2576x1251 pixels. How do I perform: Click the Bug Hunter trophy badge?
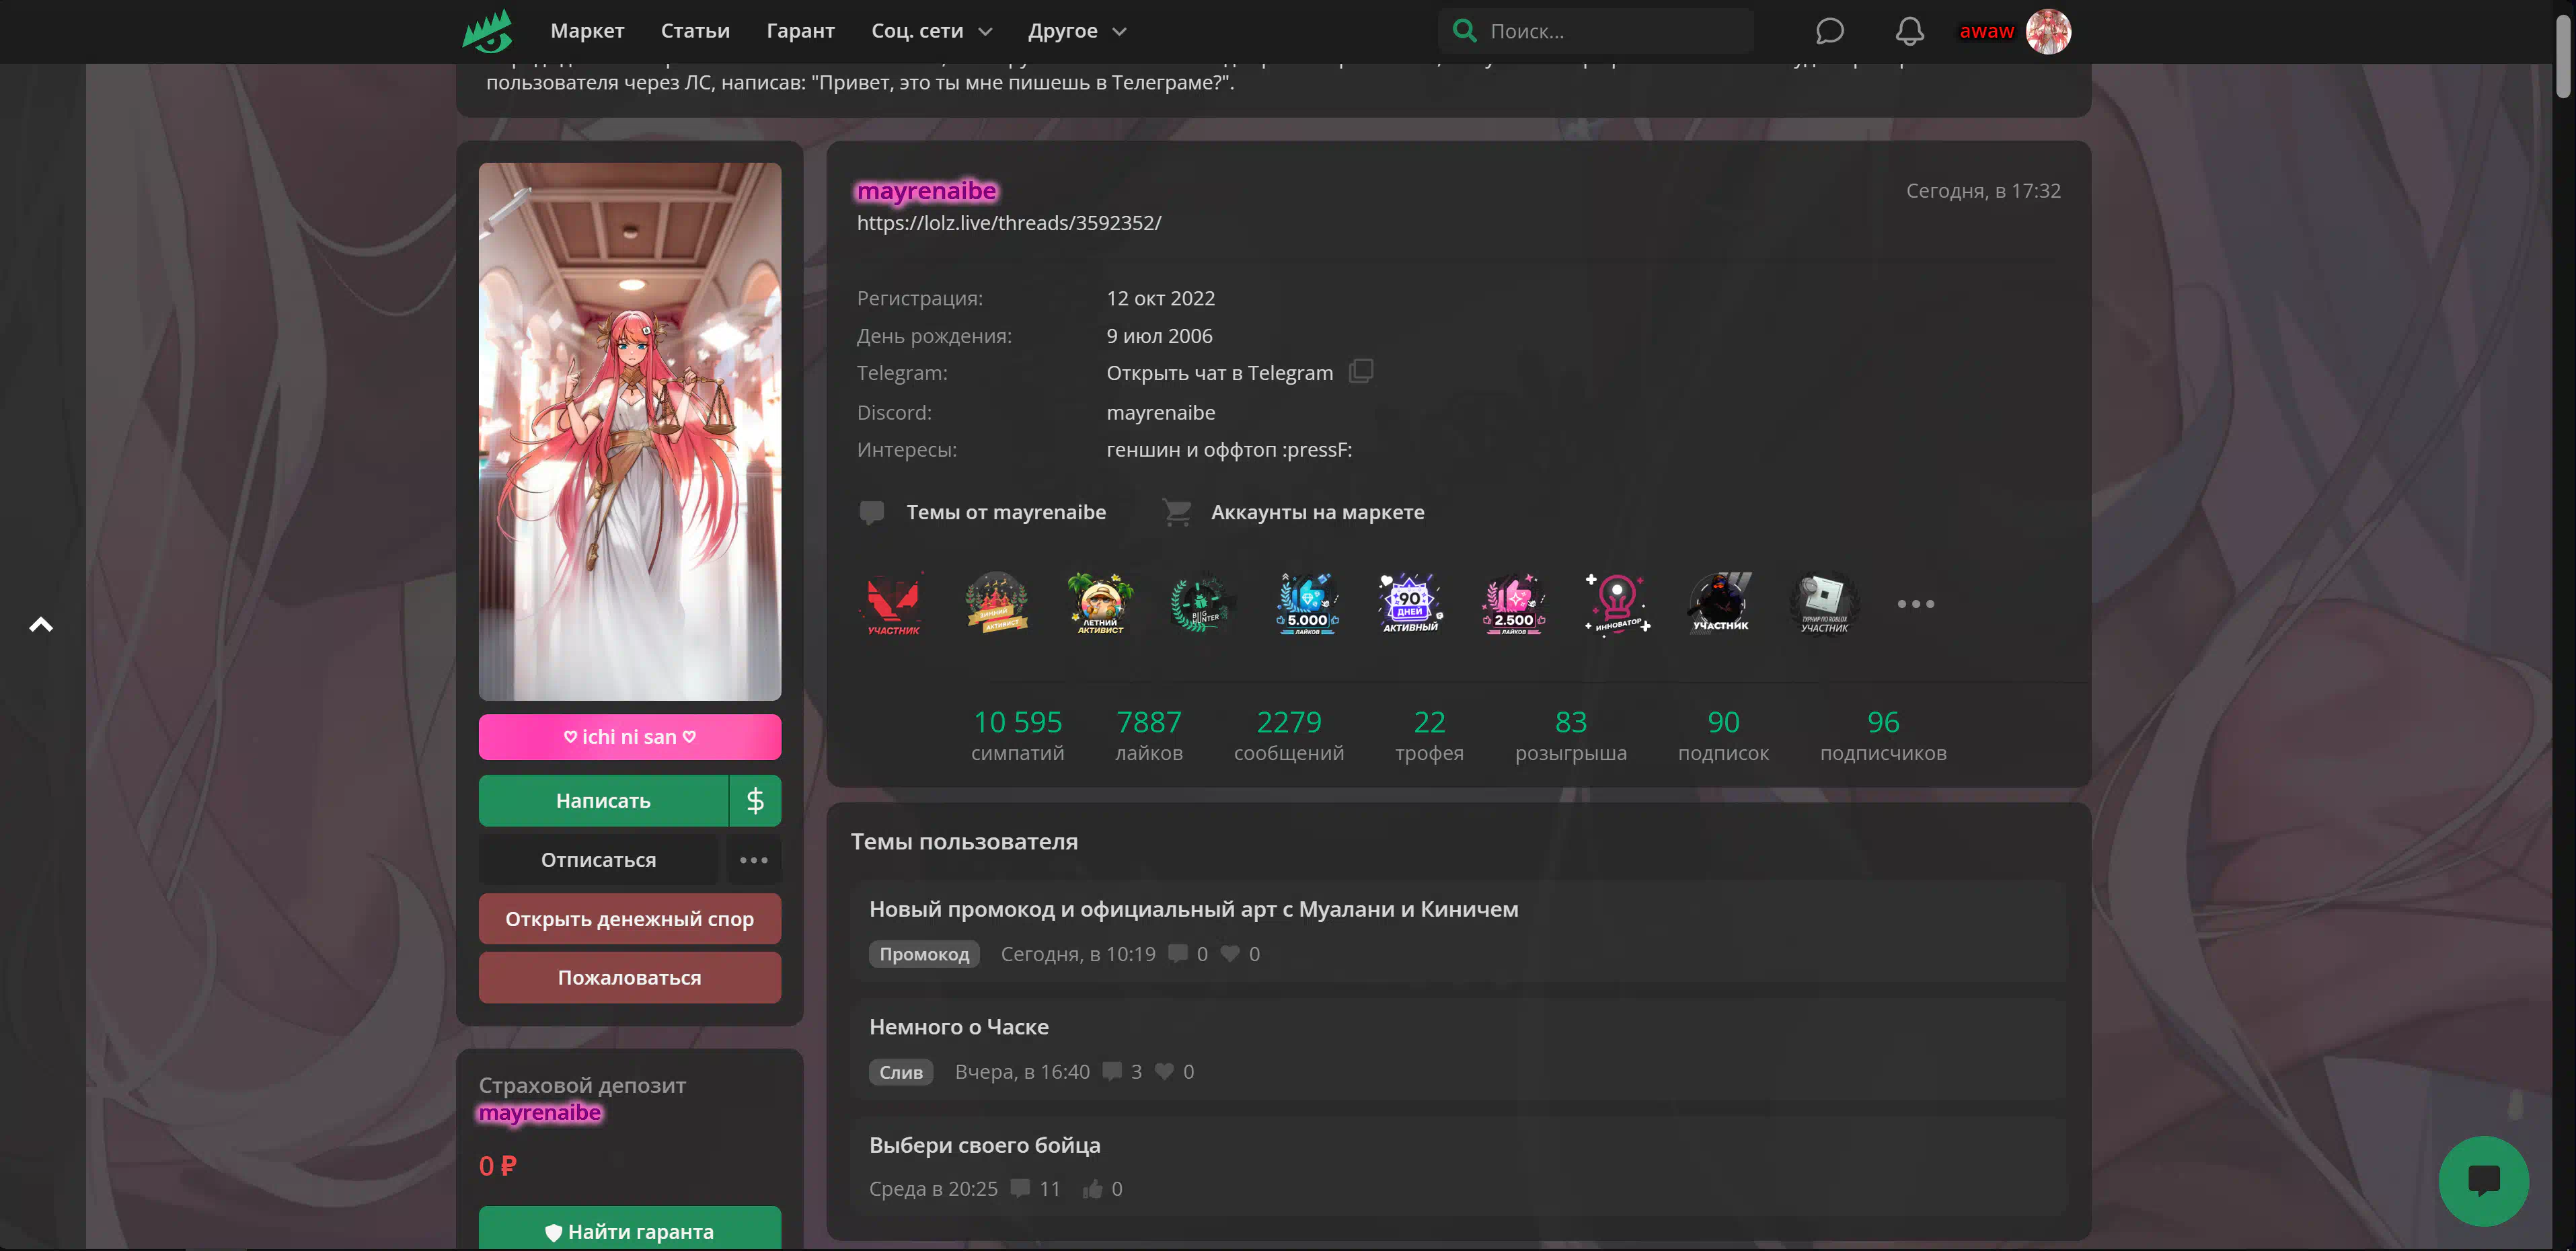[1203, 603]
